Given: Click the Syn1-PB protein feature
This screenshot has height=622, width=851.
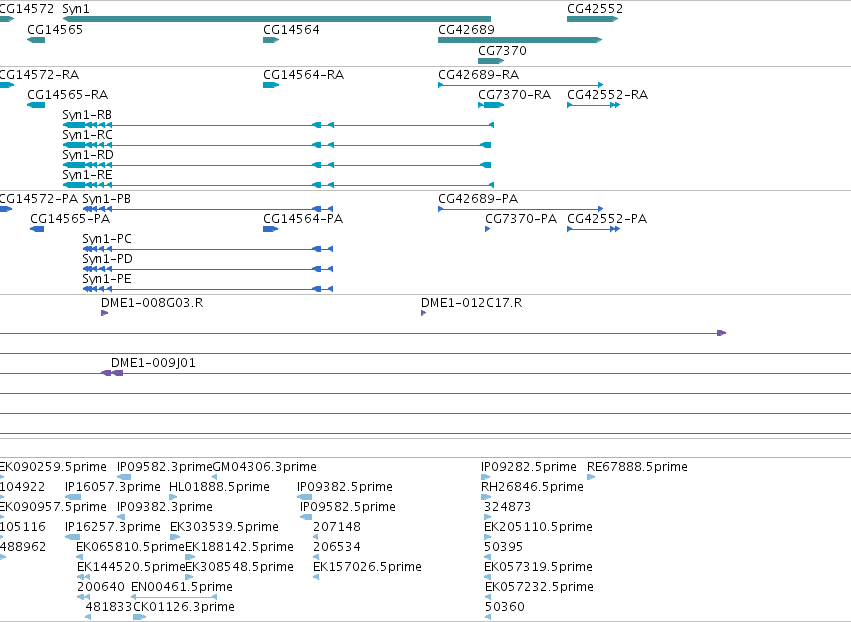Looking at the screenshot, I should (208, 209).
